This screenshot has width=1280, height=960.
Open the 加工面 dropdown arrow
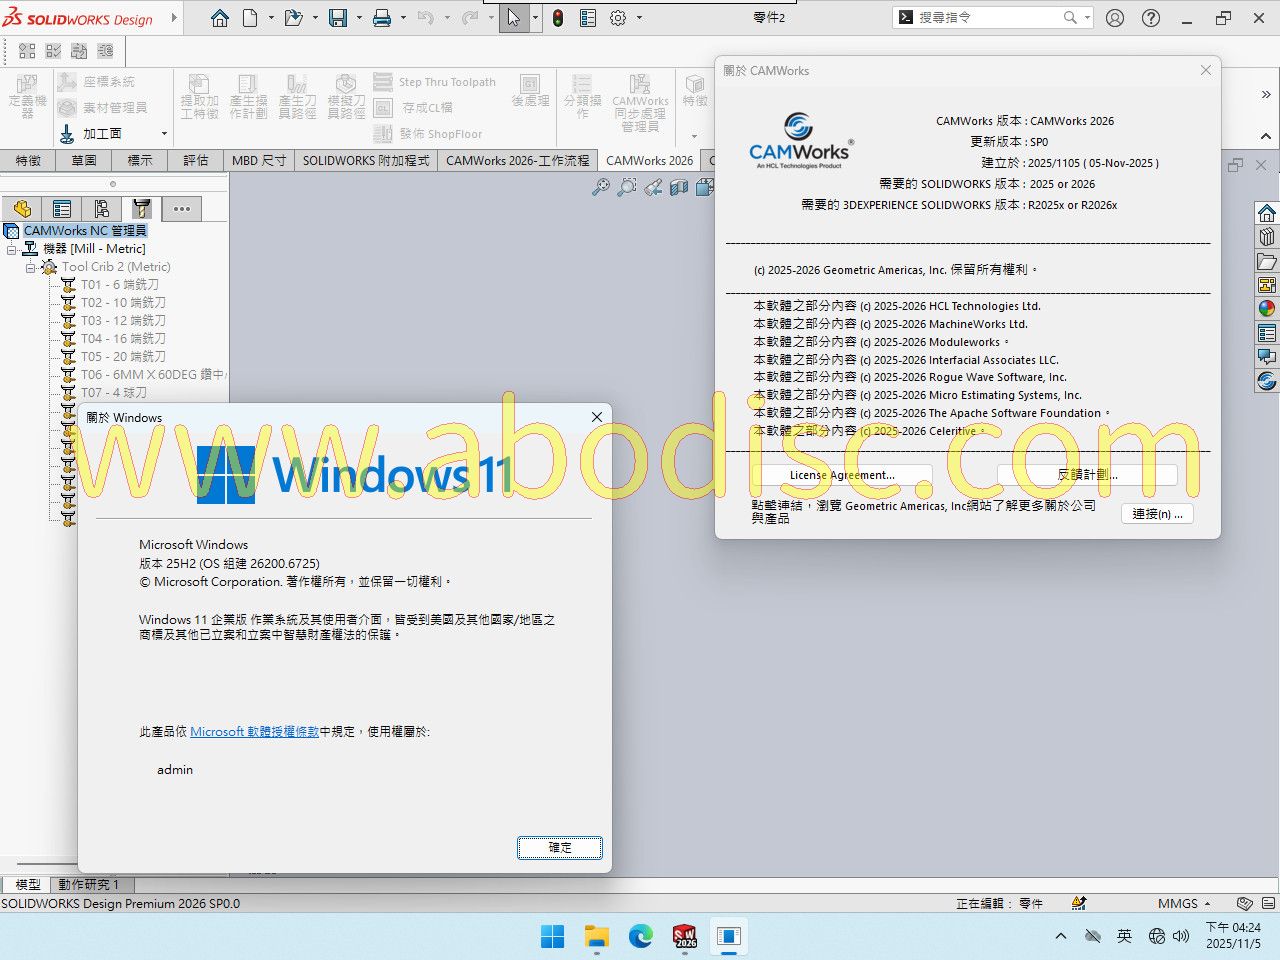pos(164,134)
